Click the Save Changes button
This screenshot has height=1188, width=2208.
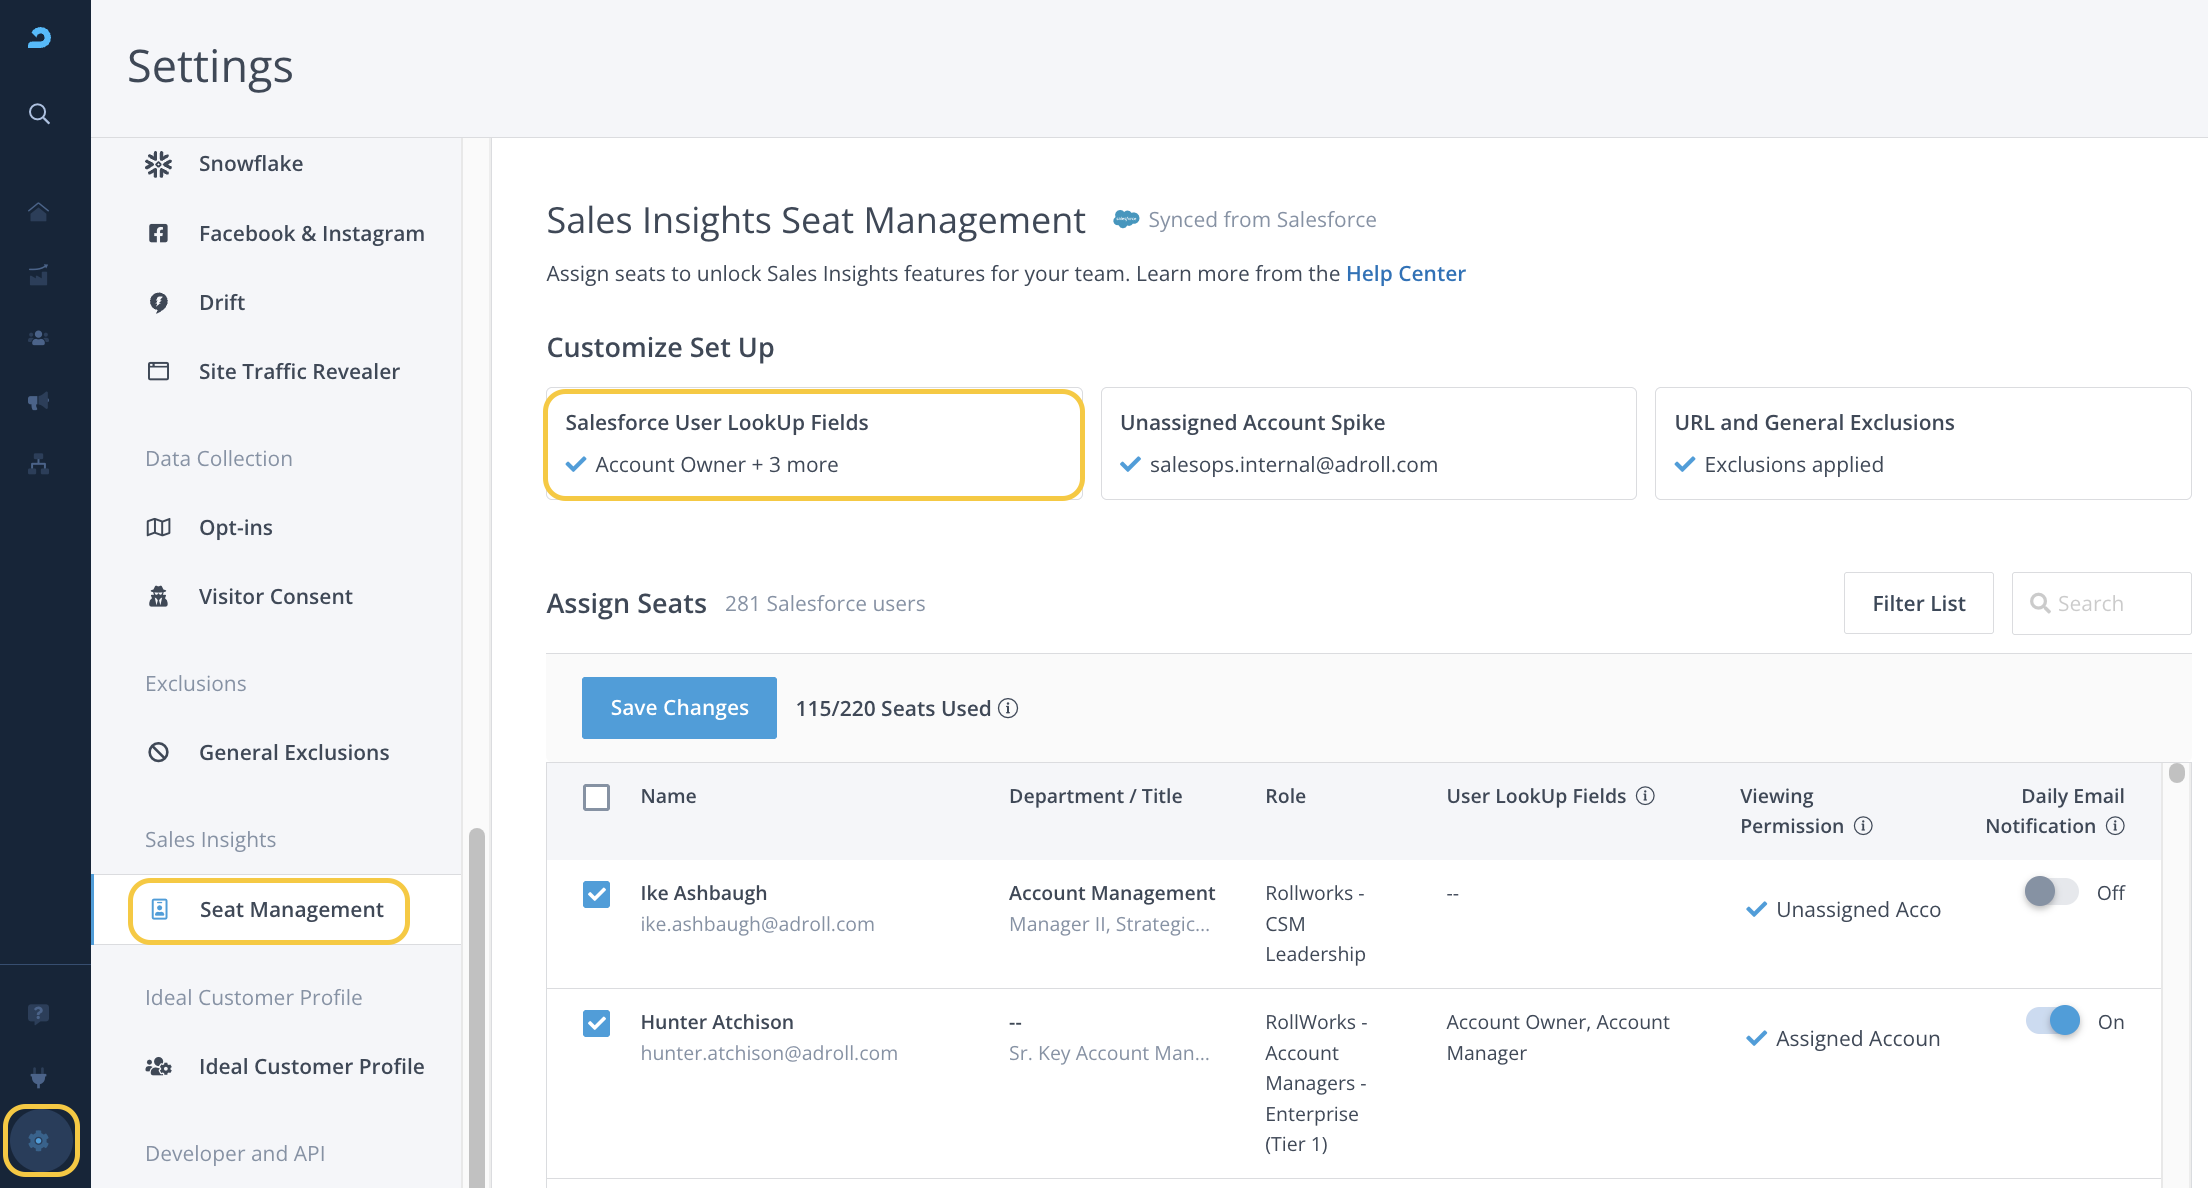click(x=679, y=708)
